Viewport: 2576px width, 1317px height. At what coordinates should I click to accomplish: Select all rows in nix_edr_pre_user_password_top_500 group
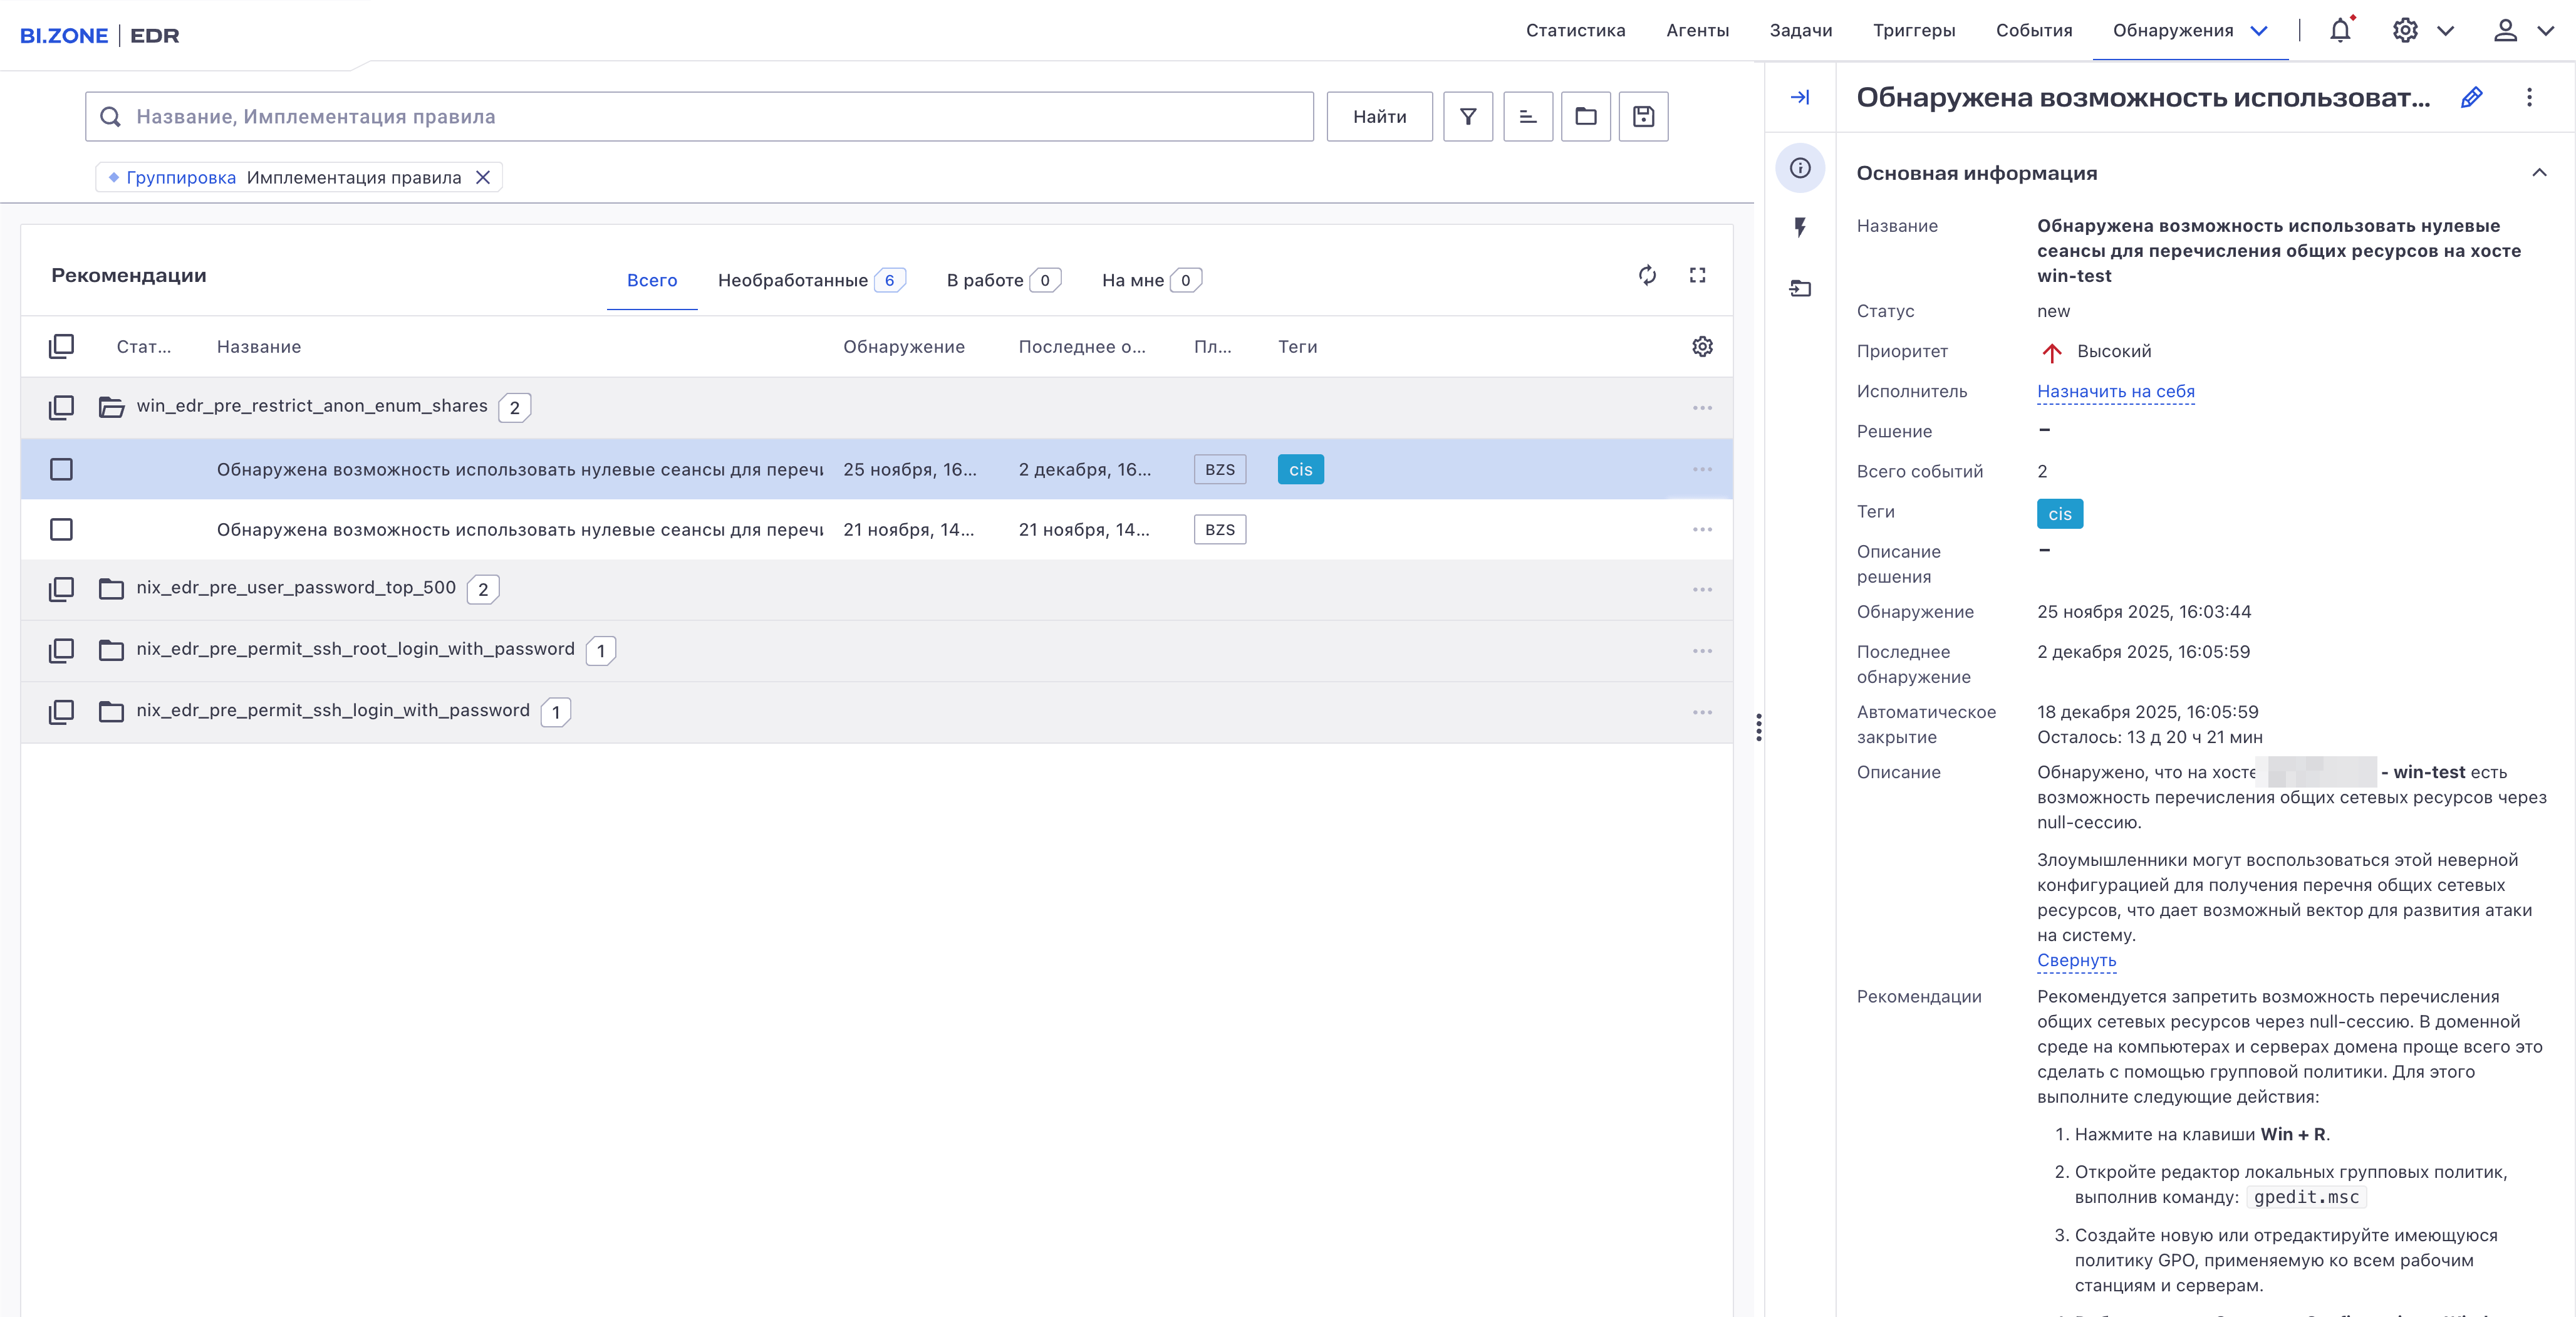61,589
